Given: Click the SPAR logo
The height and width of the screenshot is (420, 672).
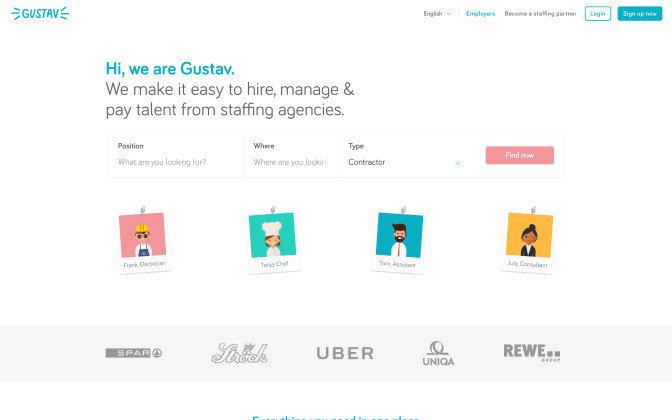Looking at the screenshot, I should tap(134, 353).
